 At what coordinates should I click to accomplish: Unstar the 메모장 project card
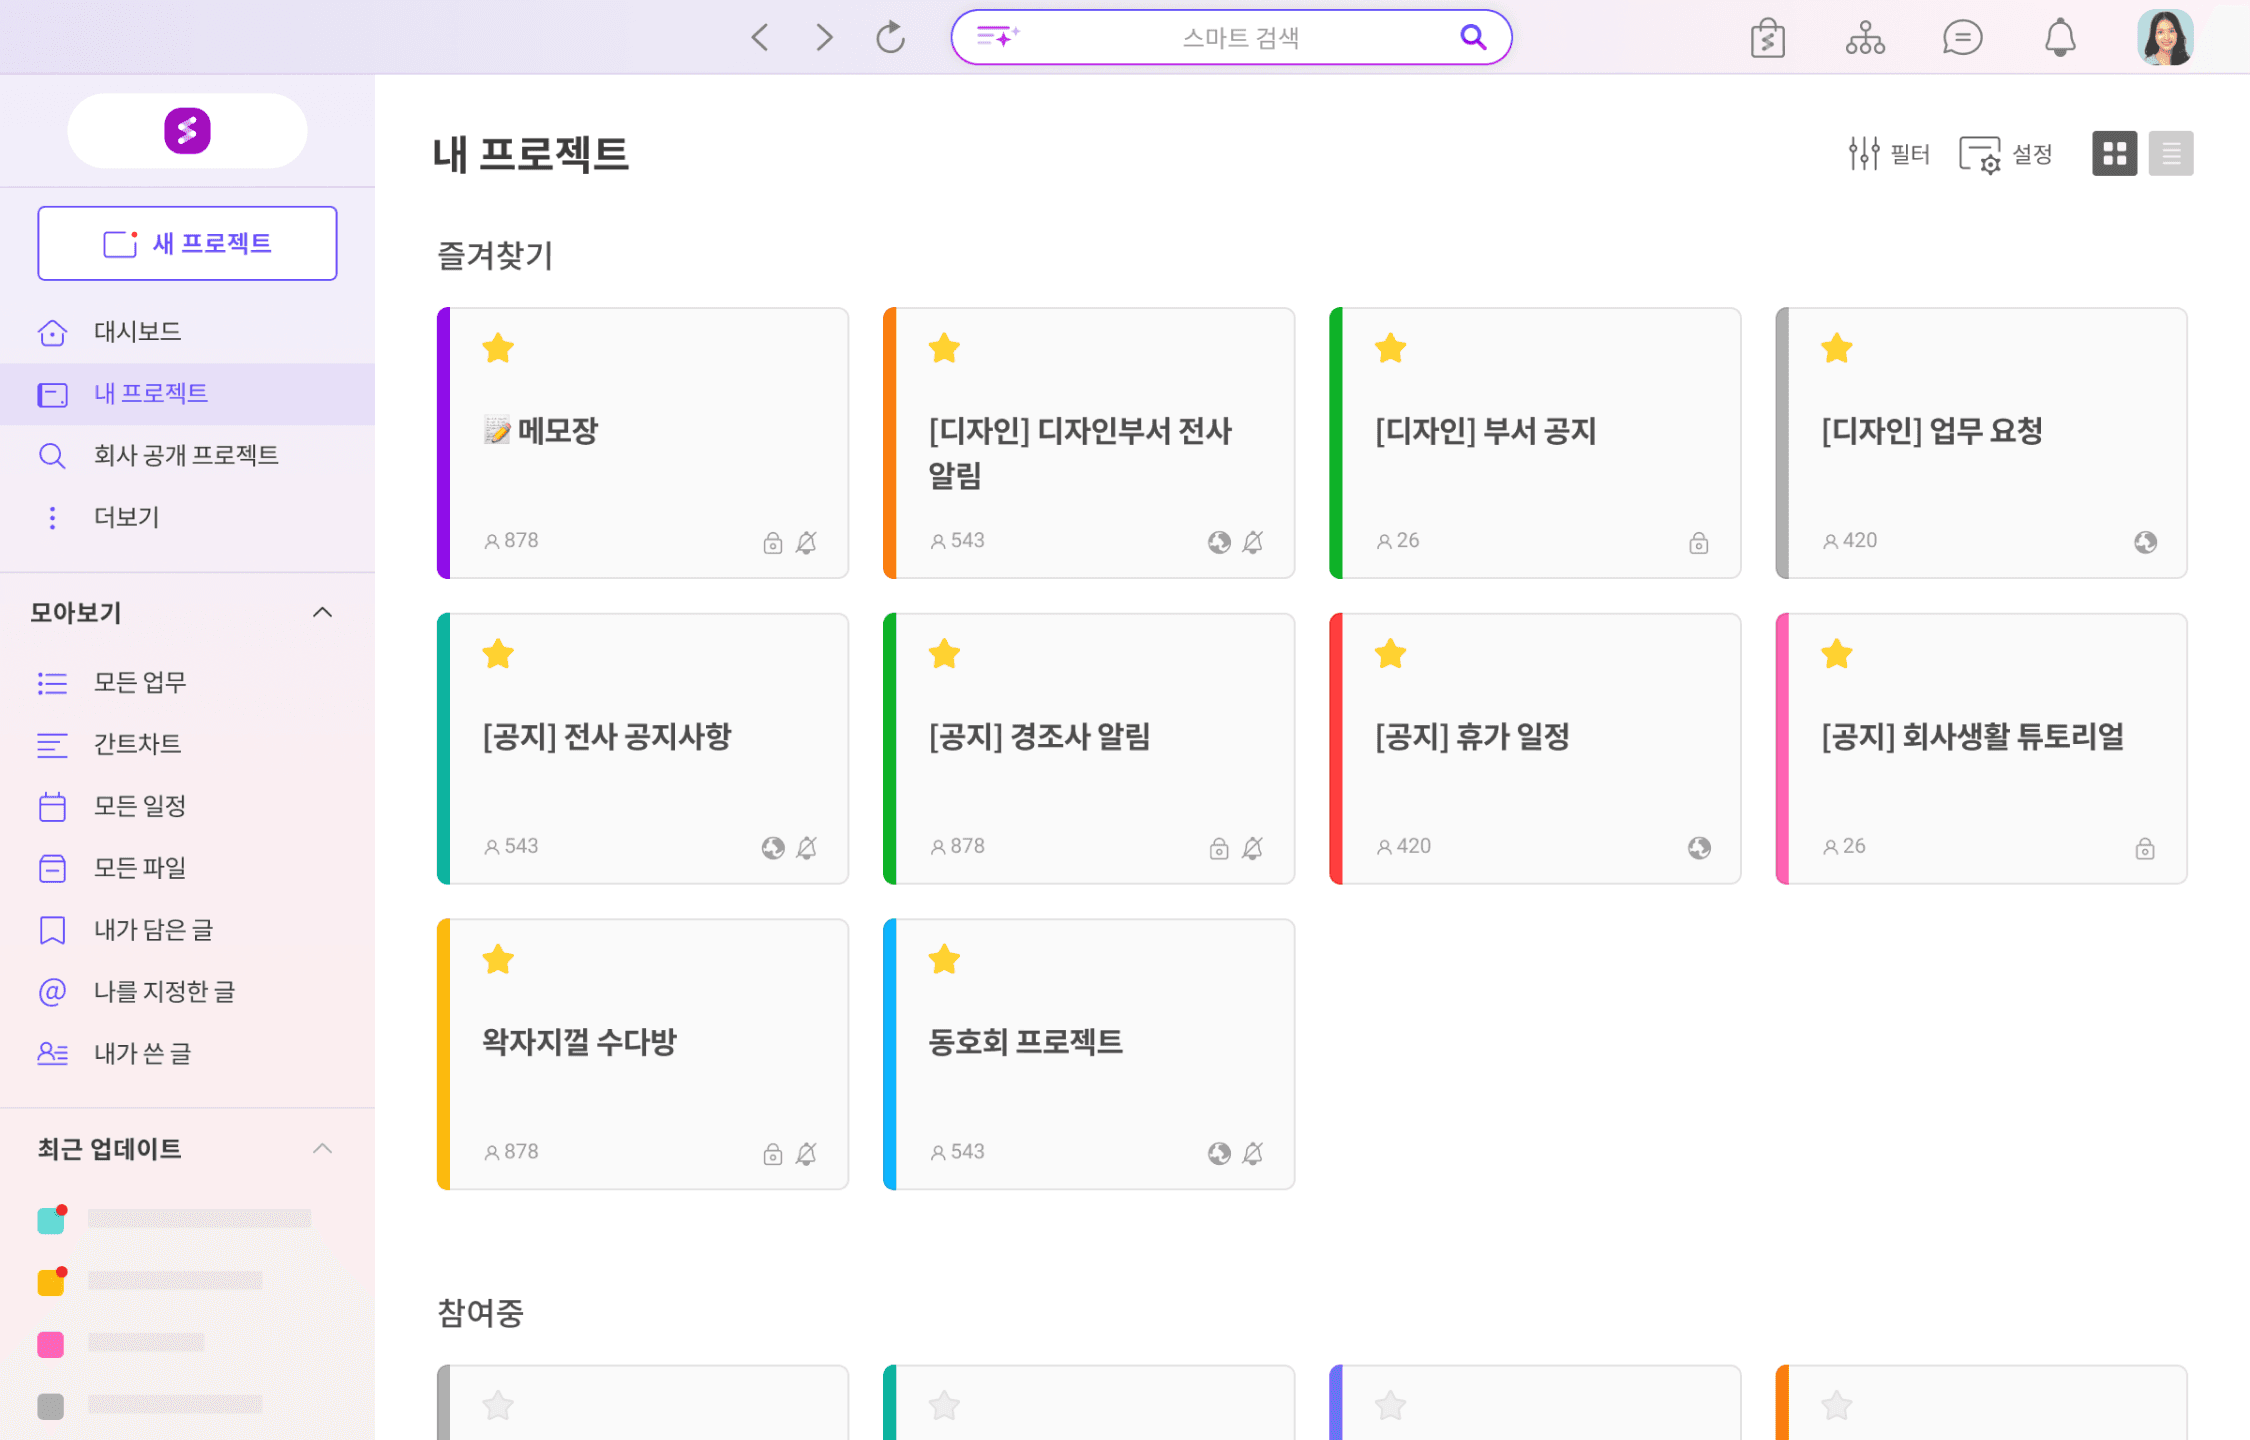coord(498,349)
